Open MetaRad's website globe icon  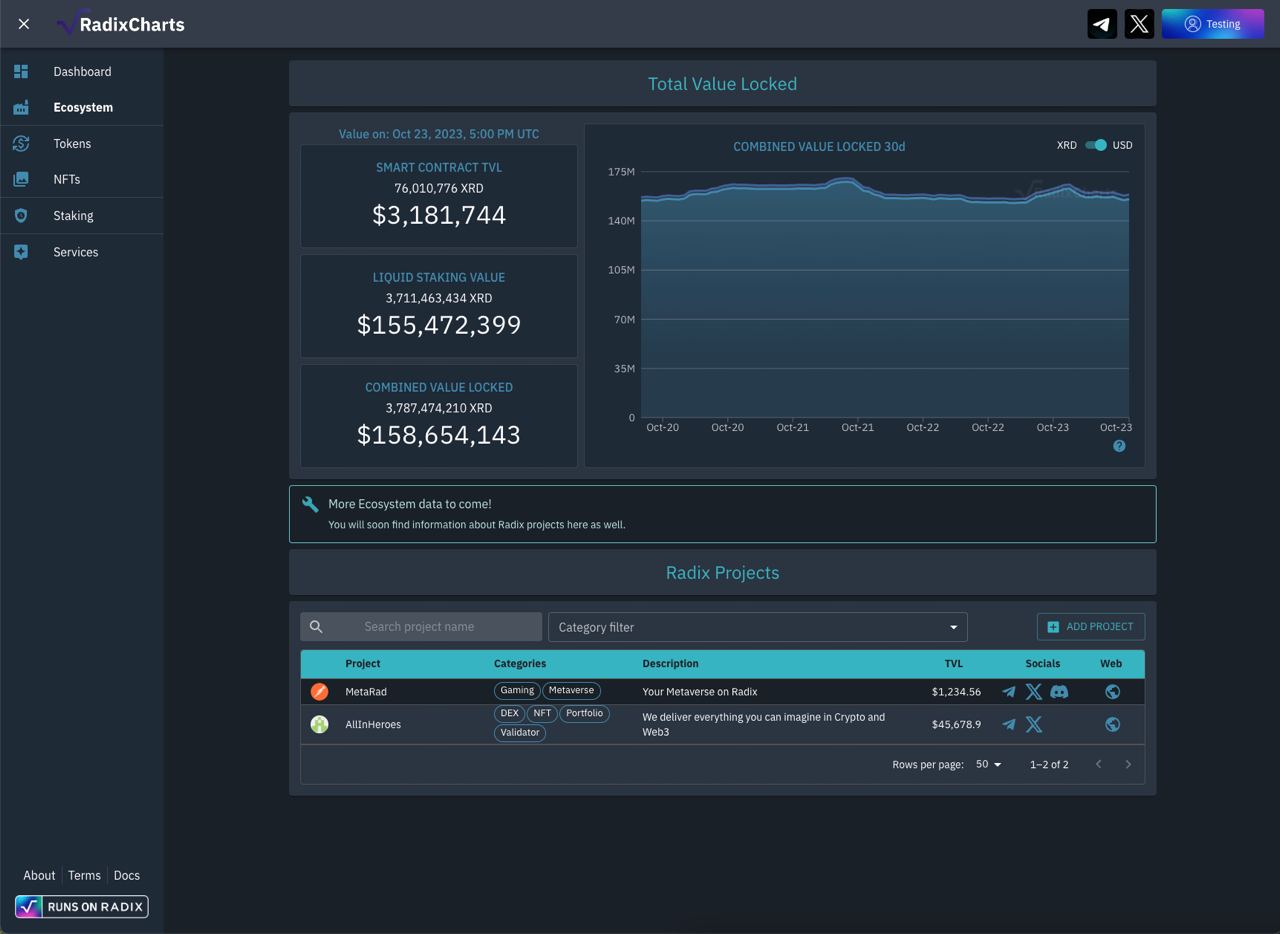pyautogui.click(x=1112, y=691)
